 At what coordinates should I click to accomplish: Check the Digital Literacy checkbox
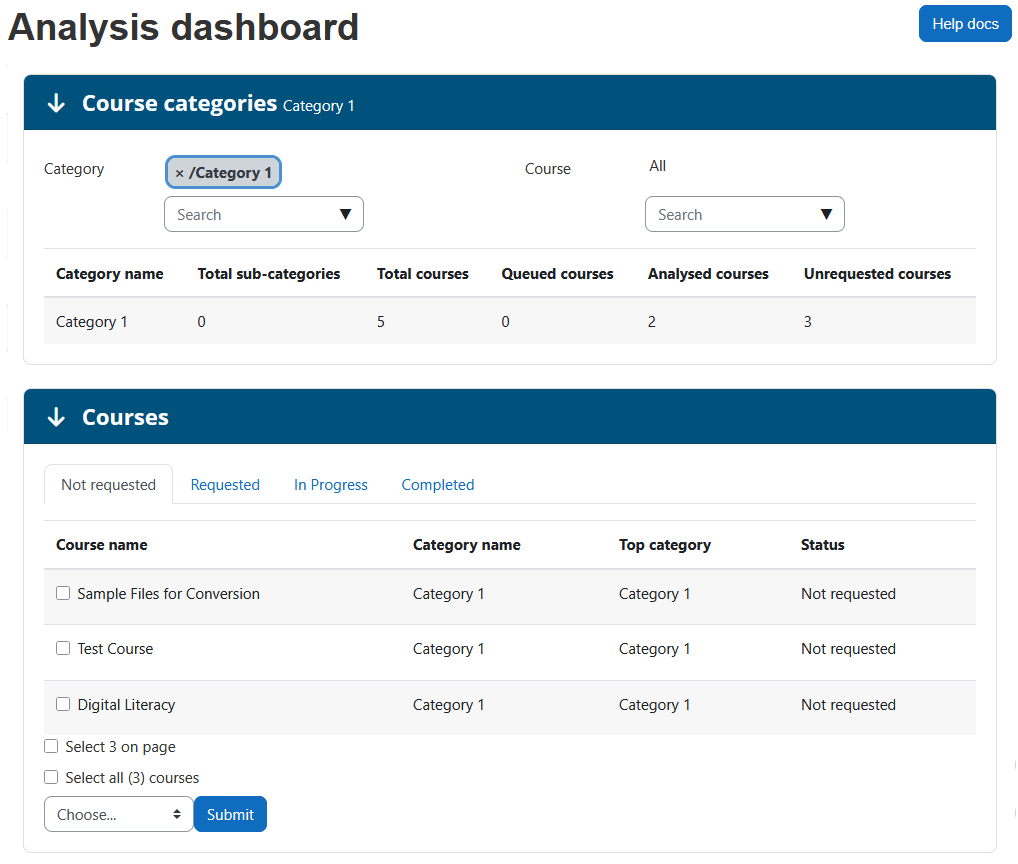pyautogui.click(x=63, y=704)
